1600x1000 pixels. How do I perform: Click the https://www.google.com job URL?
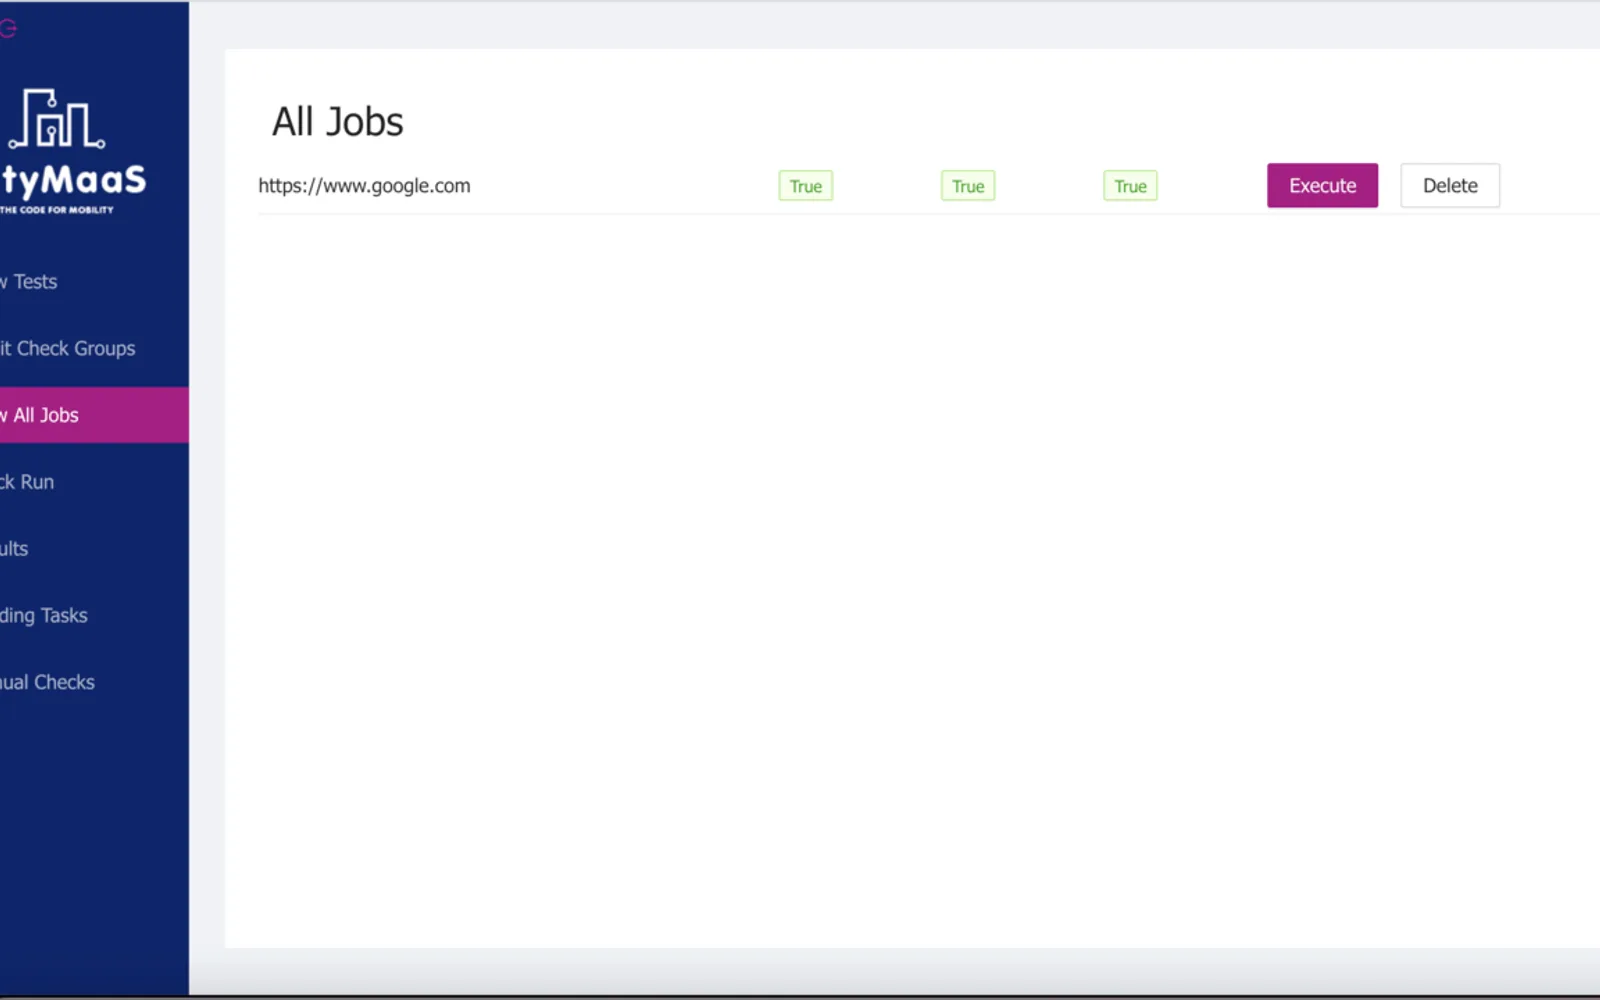(364, 186)
